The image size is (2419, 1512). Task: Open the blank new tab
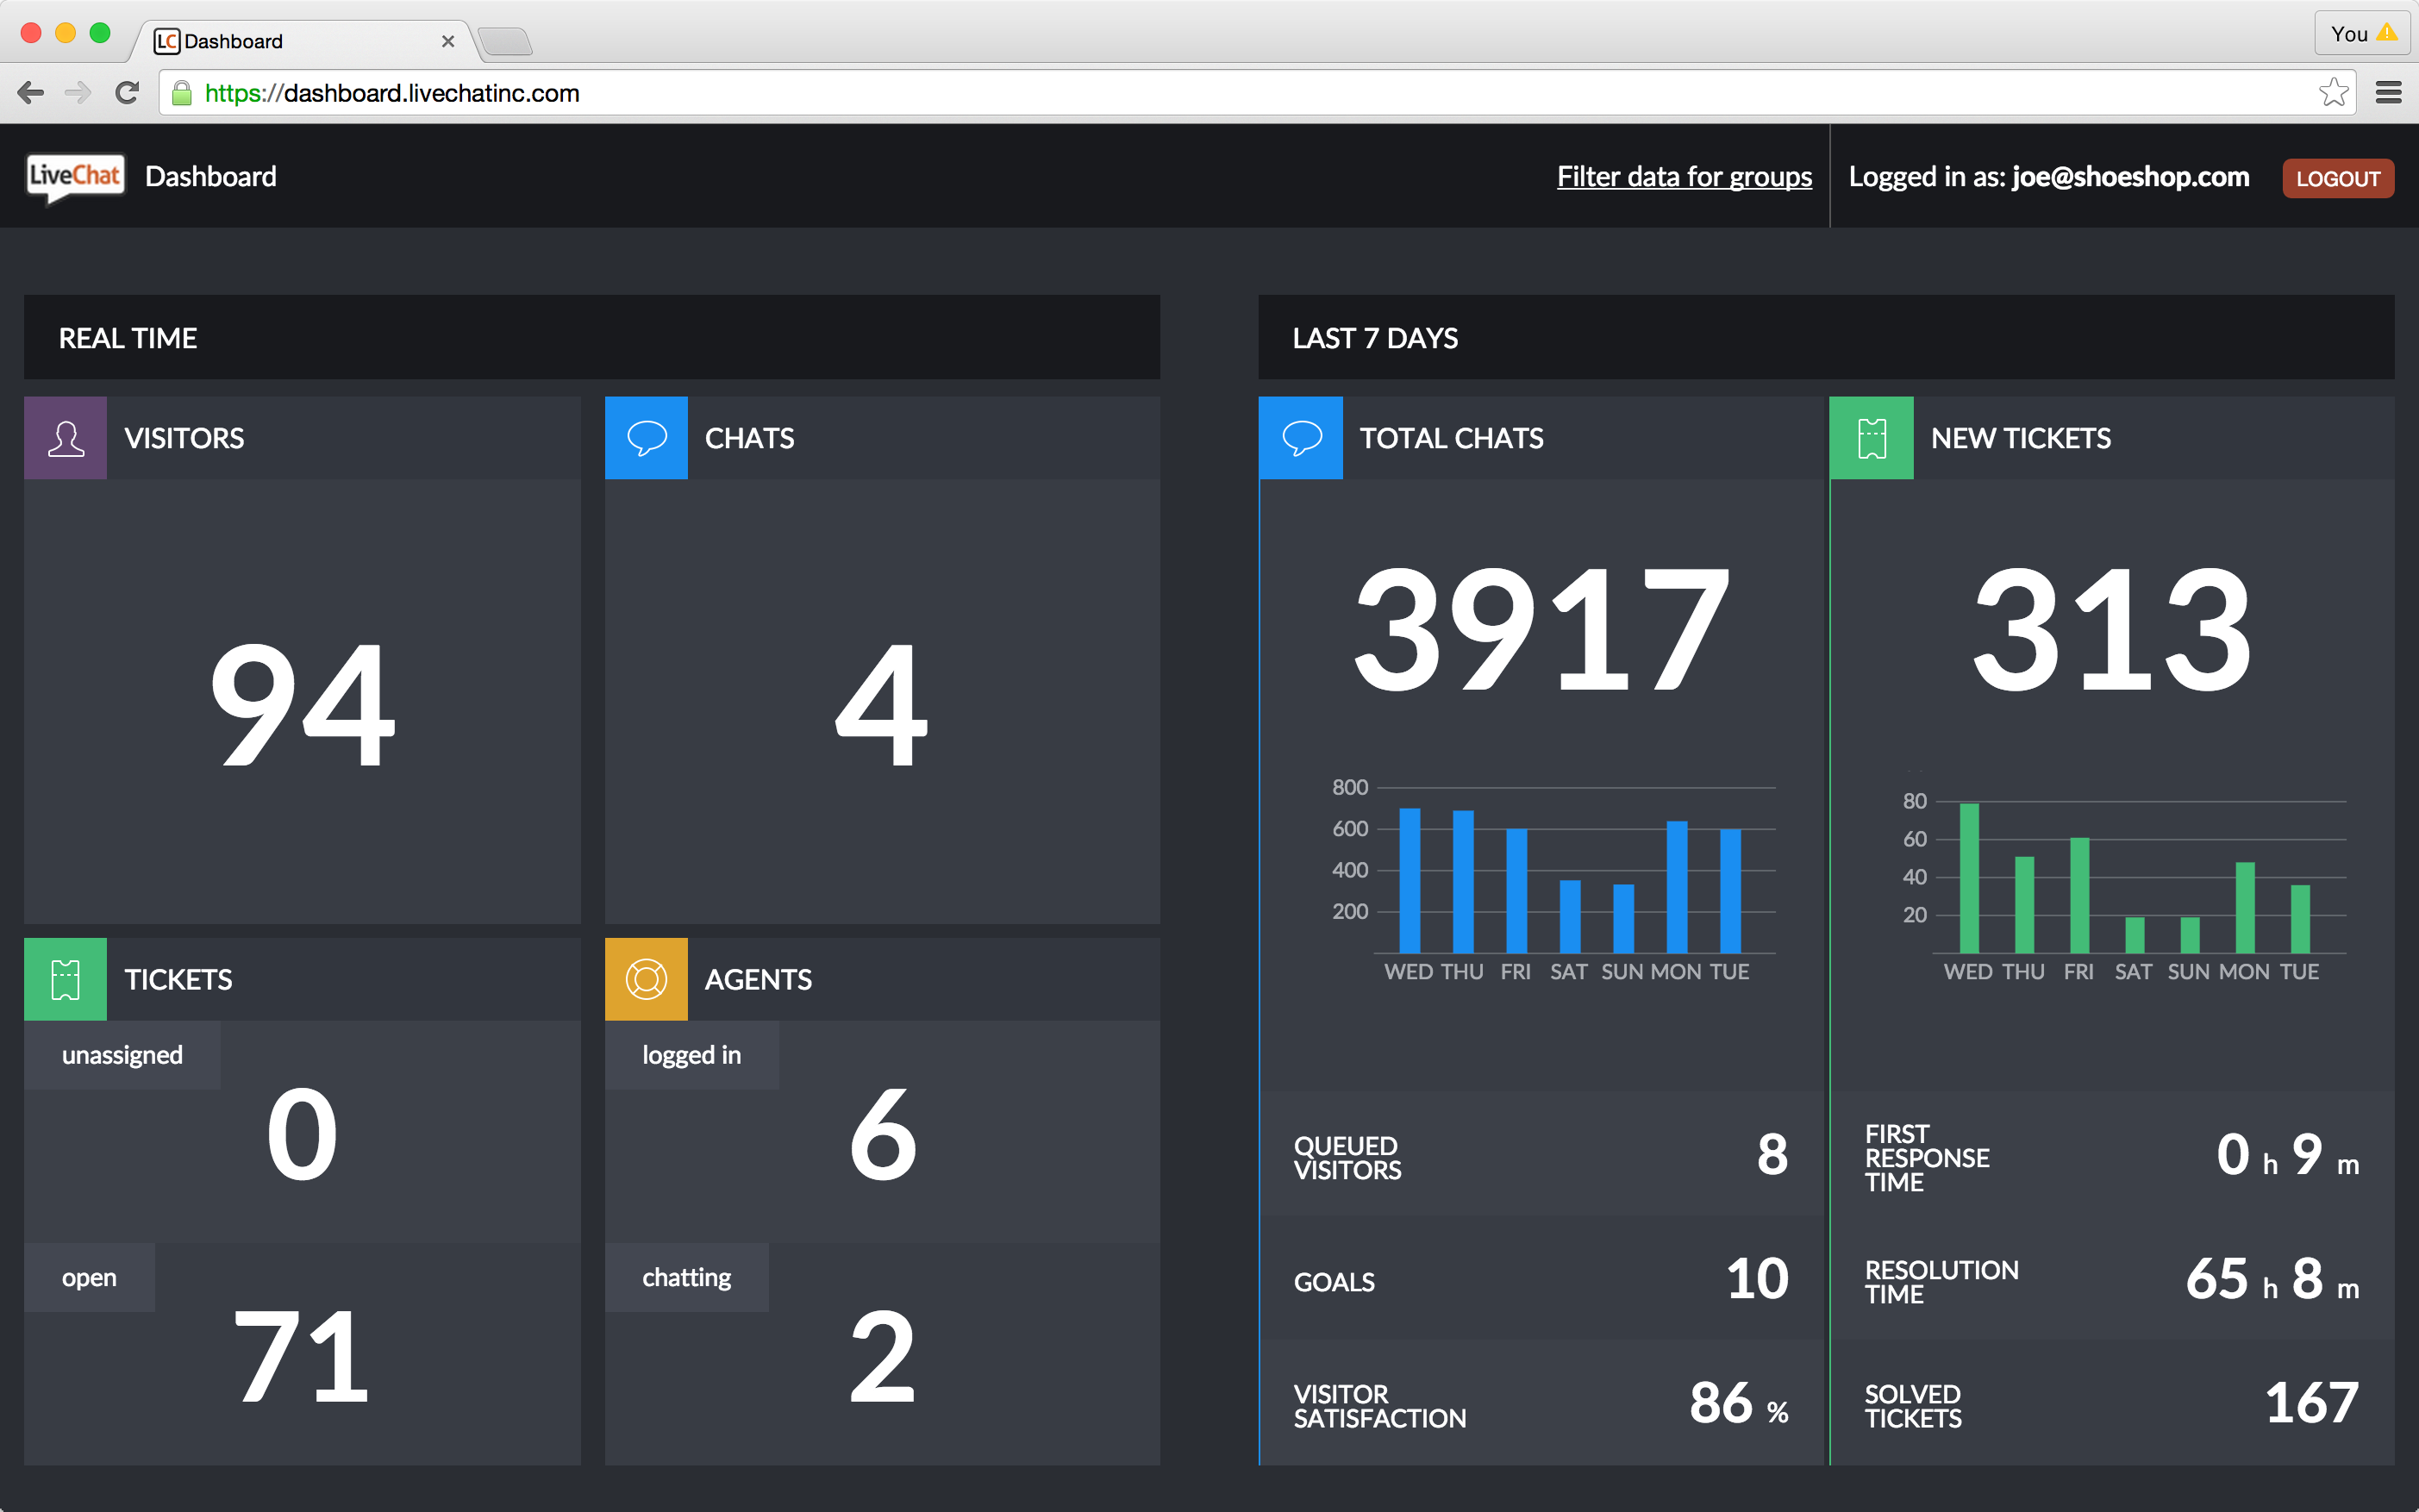[x=507, y=40]
